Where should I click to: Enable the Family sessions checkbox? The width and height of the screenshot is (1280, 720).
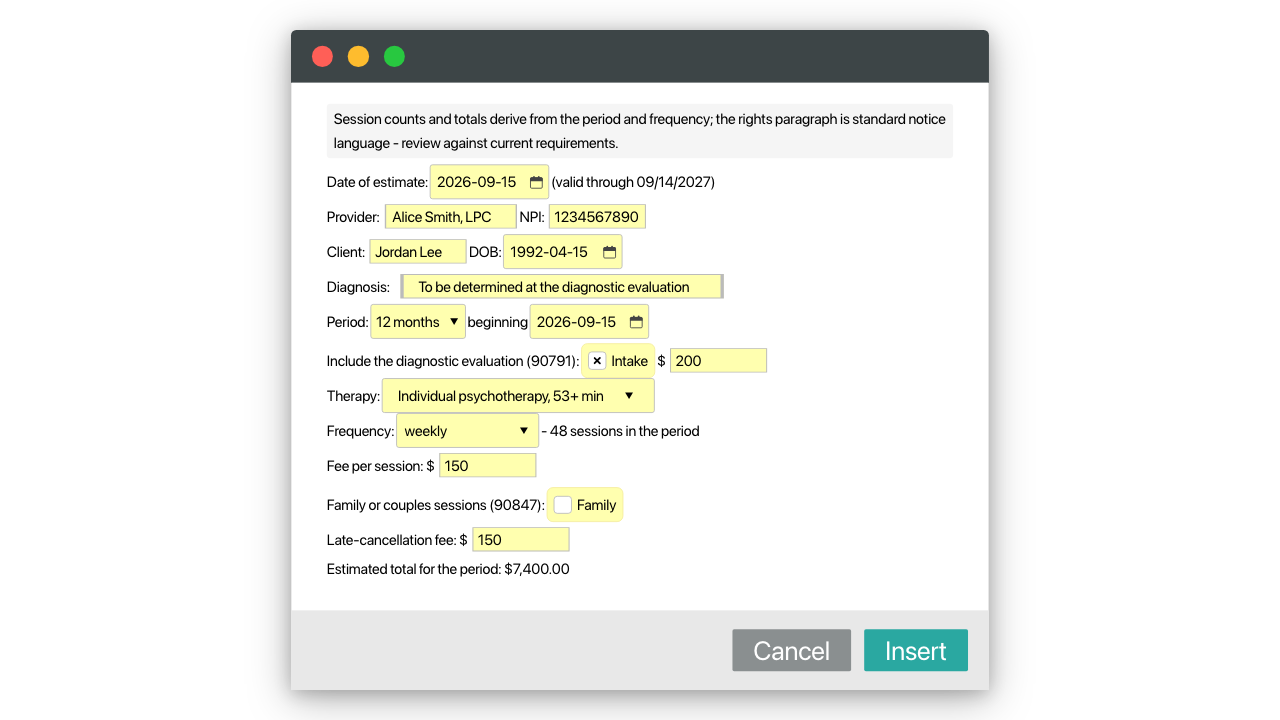click(x=563, y=505)
